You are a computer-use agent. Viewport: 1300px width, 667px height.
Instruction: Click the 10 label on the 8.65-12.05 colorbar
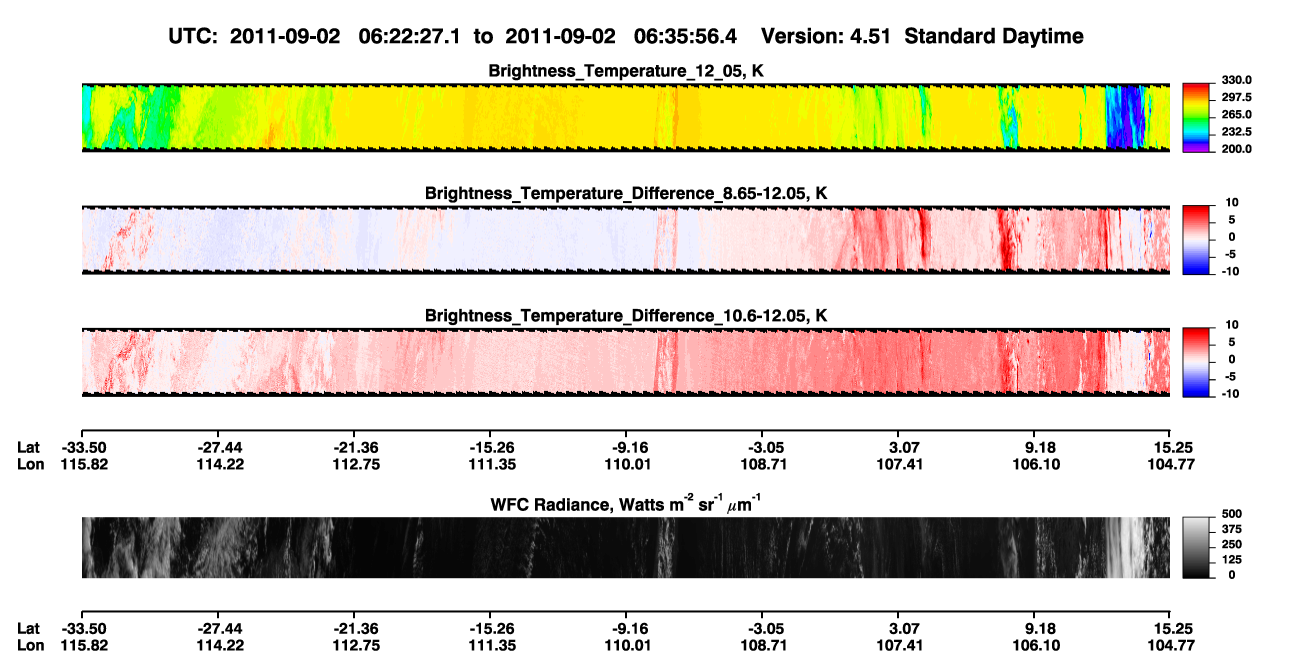click(x=1231, y=202)
